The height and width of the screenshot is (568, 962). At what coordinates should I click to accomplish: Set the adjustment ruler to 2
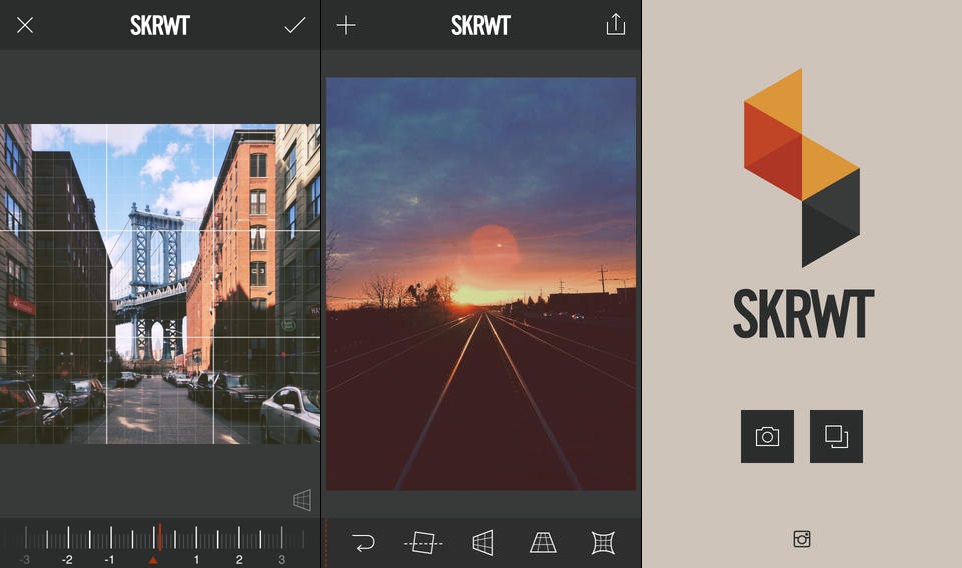[x=239, y=559]
